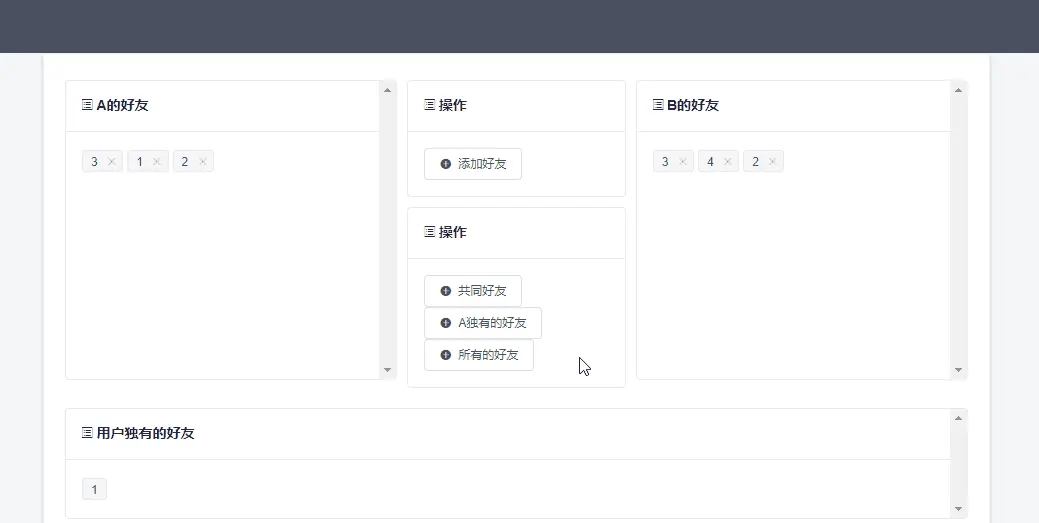Click the A的好友 panel heading

click(x=123, y=105)
